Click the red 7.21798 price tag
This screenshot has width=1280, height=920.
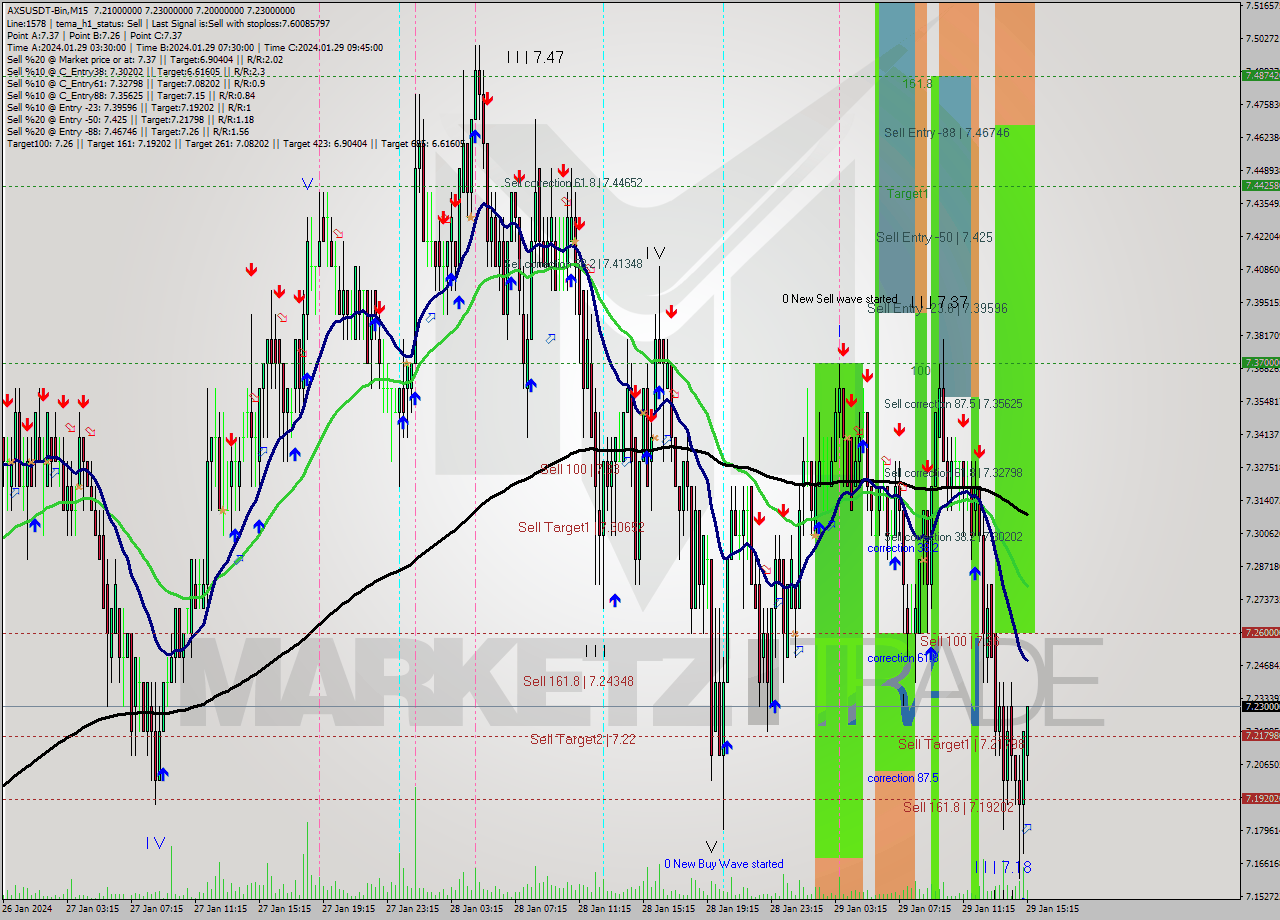[x=1260, y=735]
